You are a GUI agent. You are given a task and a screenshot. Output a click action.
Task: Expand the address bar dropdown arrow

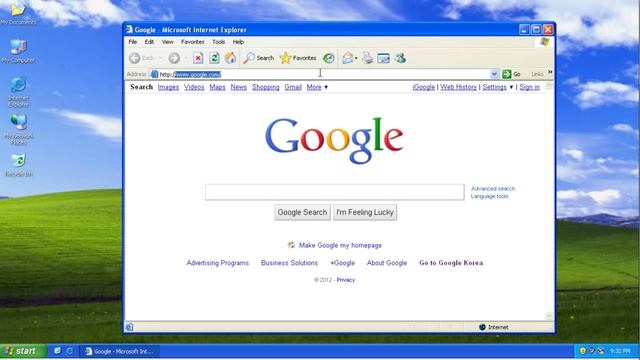[x=494, y=74]
